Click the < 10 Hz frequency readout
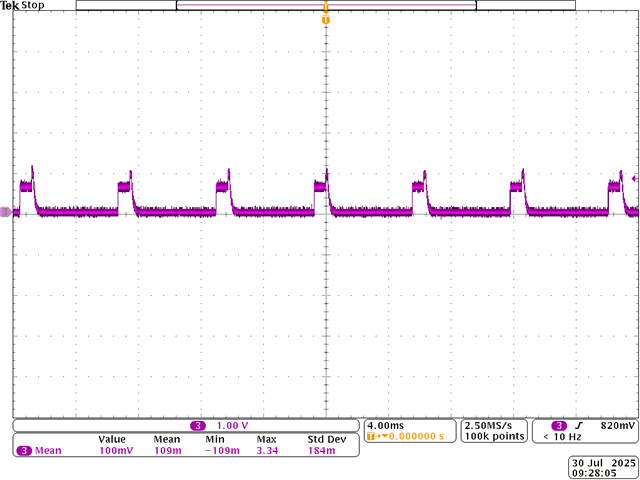The image size is (640, 480). (x=562, y=437)
